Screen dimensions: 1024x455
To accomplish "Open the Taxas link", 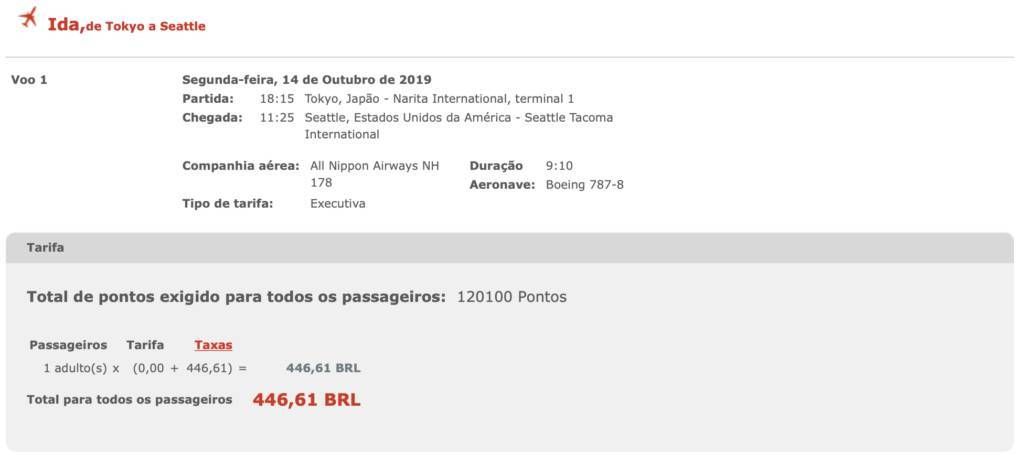I will tap(213, 345).
